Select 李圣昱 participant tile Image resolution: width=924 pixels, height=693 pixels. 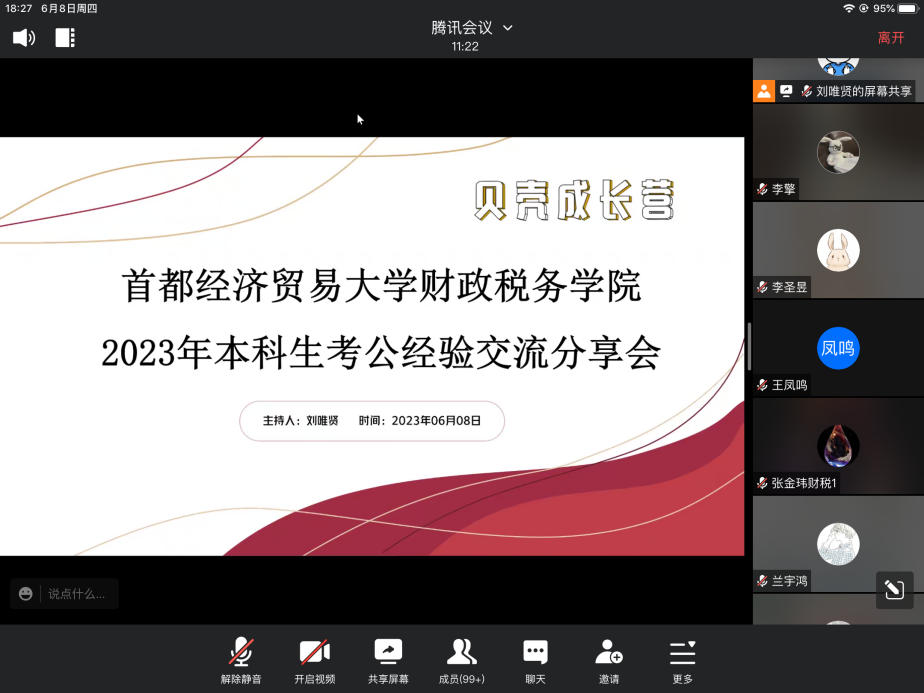pos(838,250)
